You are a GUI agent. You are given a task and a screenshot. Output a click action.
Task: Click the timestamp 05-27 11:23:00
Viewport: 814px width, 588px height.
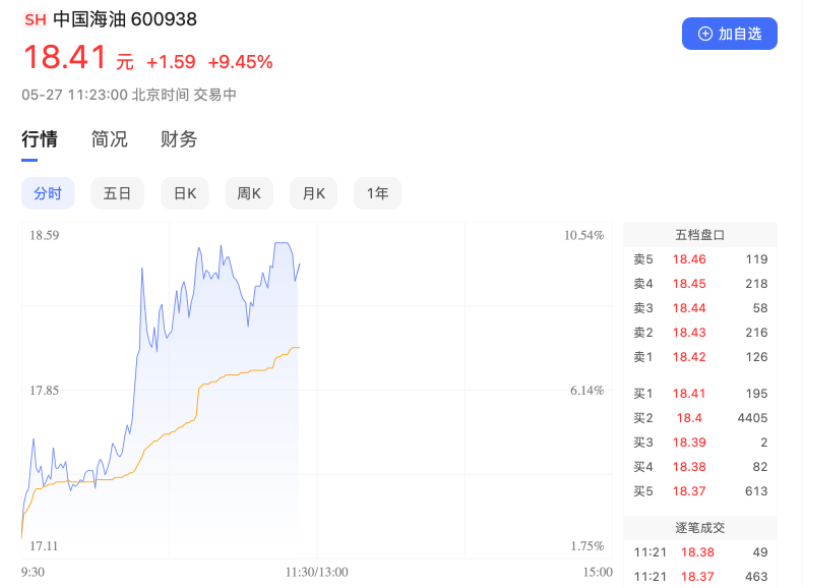[74, 95]
